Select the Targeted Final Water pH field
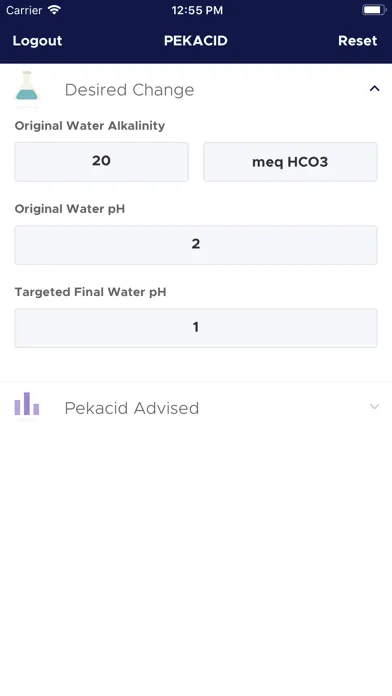Screen dimensions: 392x696 tap(196, 328)
